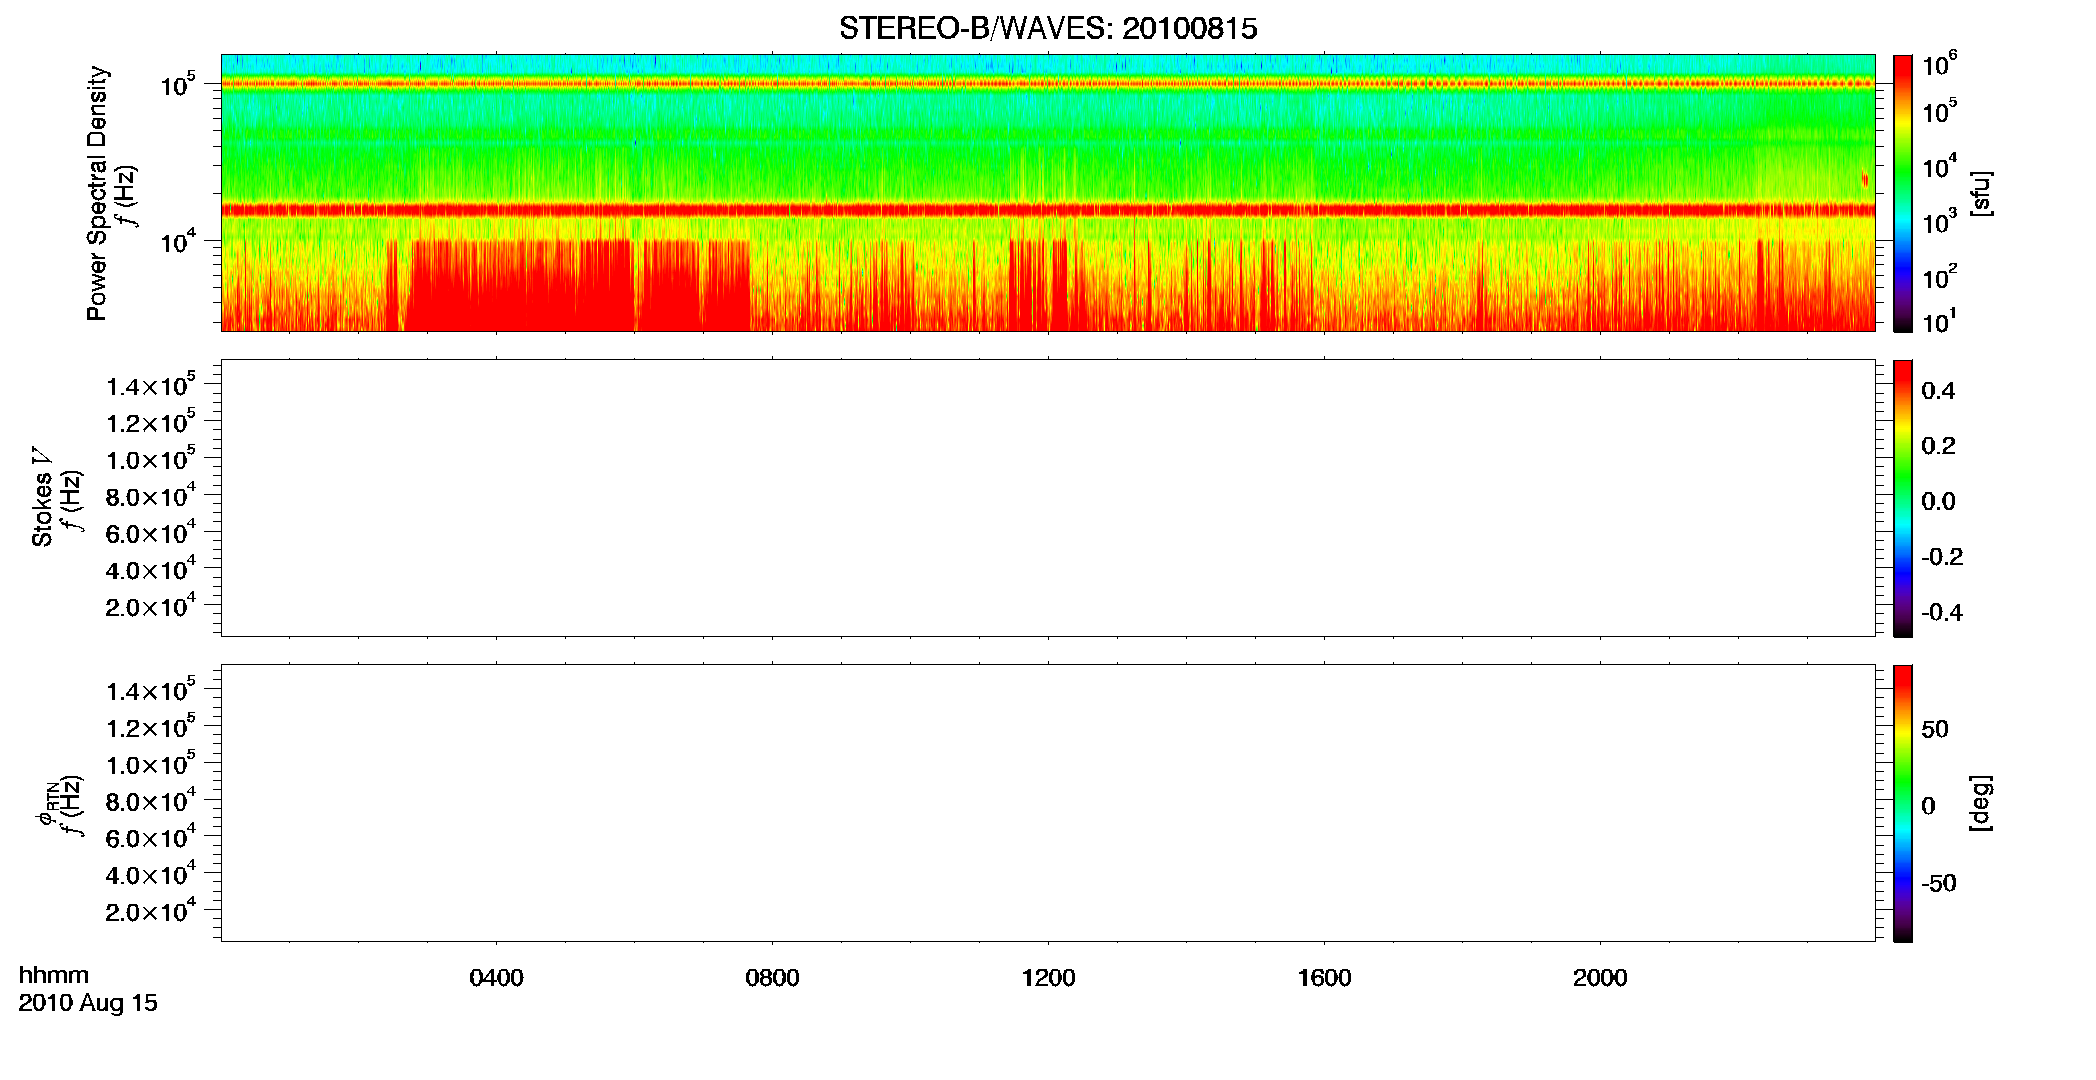This screenshot has width=2096, height=1080.
Task: Click the 1200 time axis label
Action: pos(1048,978)
